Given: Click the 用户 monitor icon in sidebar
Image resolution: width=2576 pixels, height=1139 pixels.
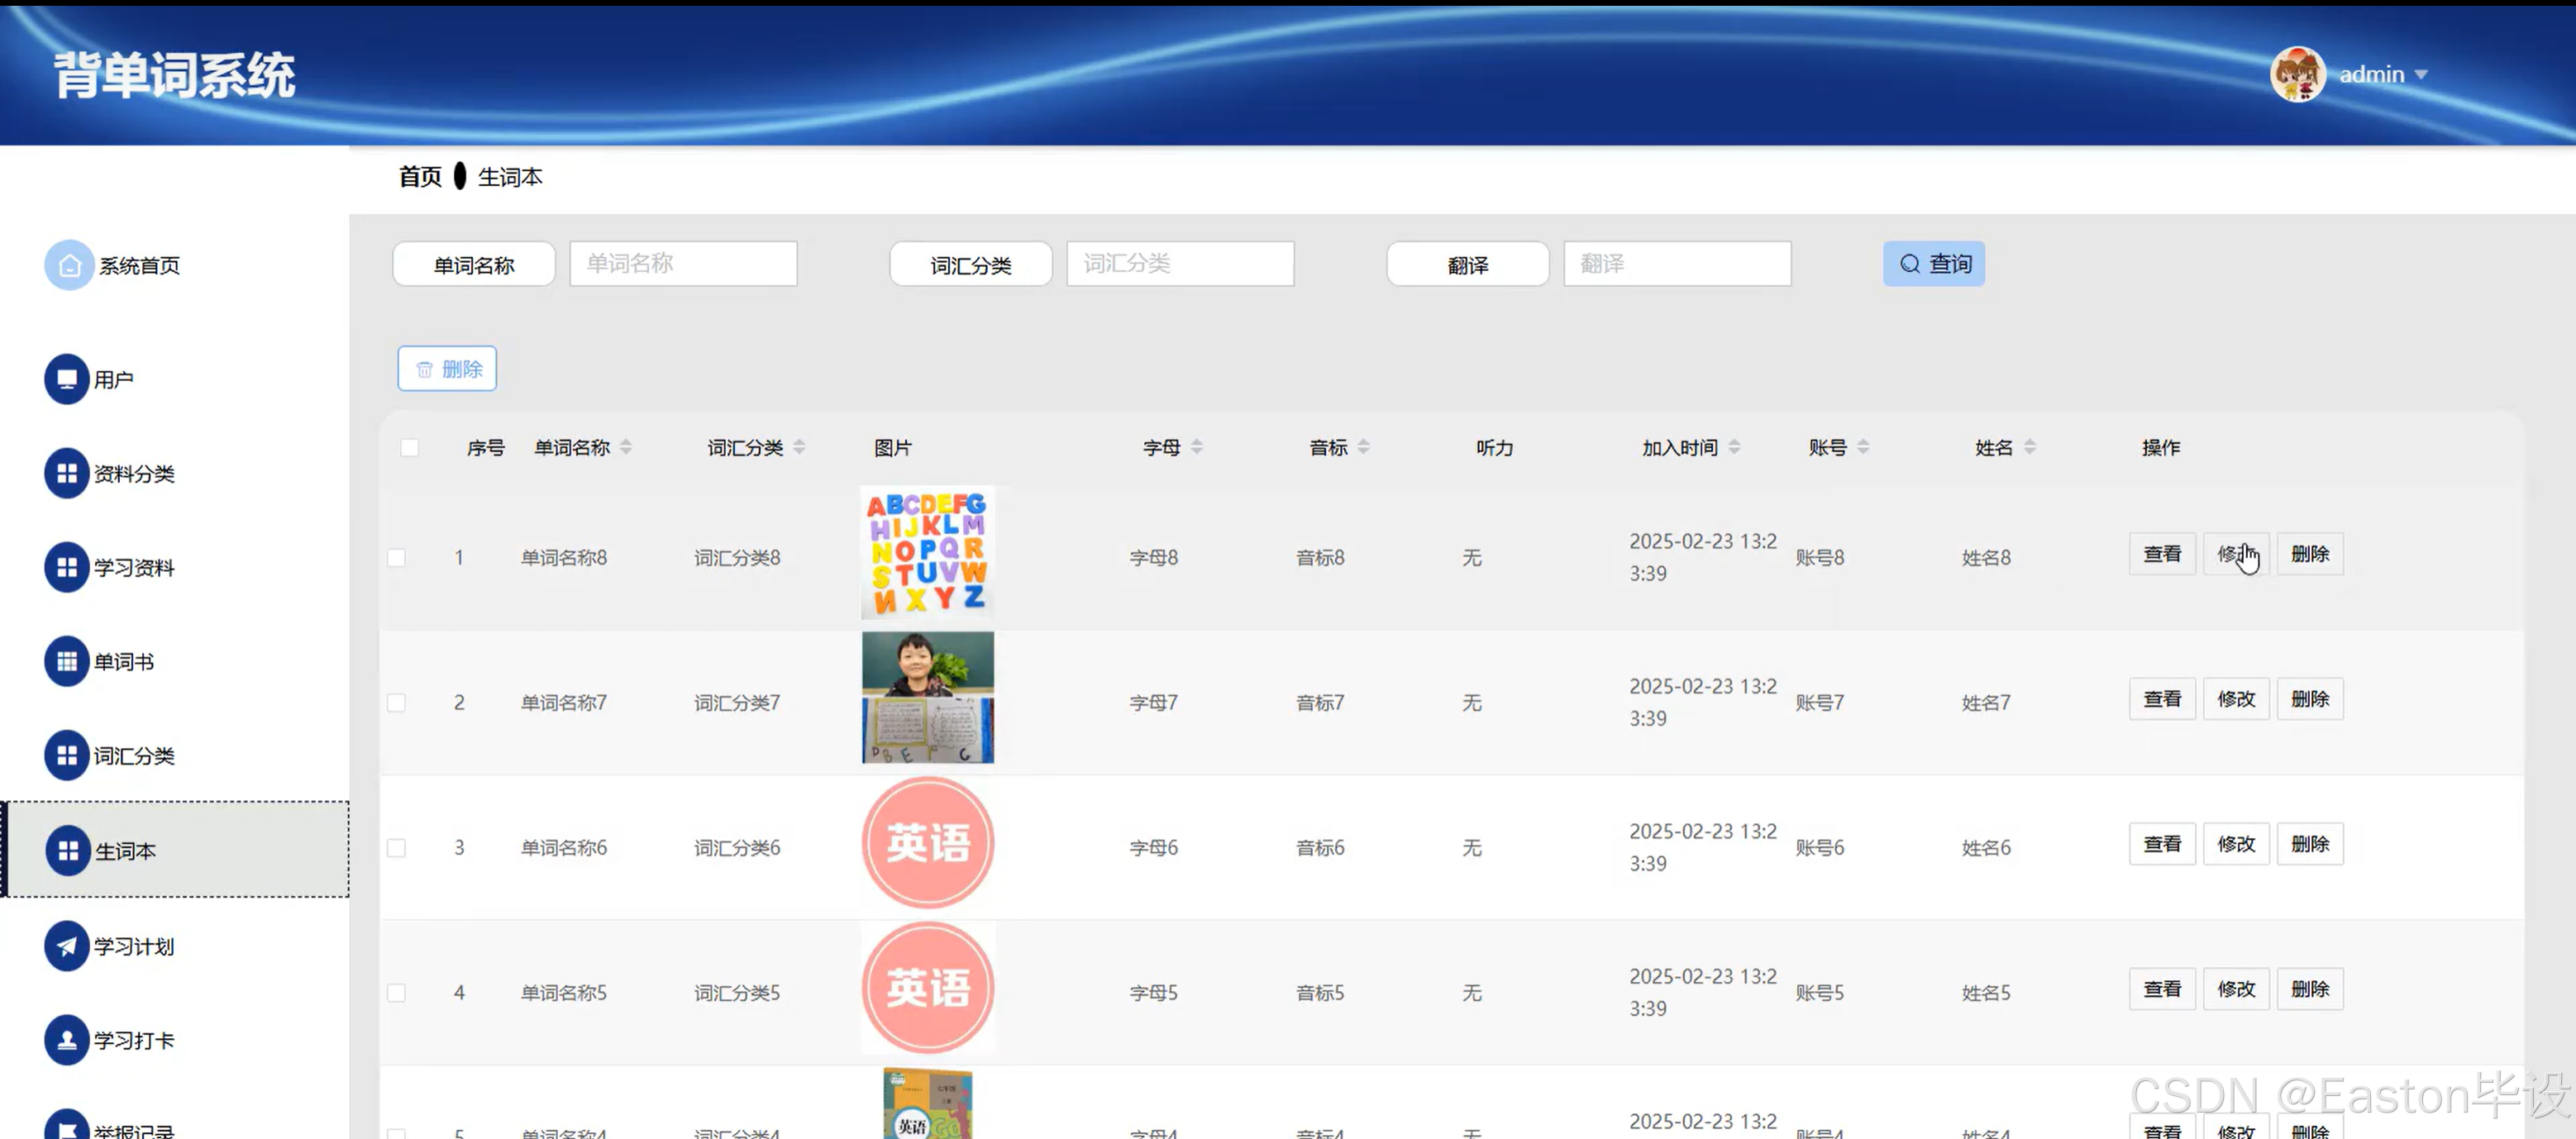Looking at the screenshot, I should (x=67, y=379).
